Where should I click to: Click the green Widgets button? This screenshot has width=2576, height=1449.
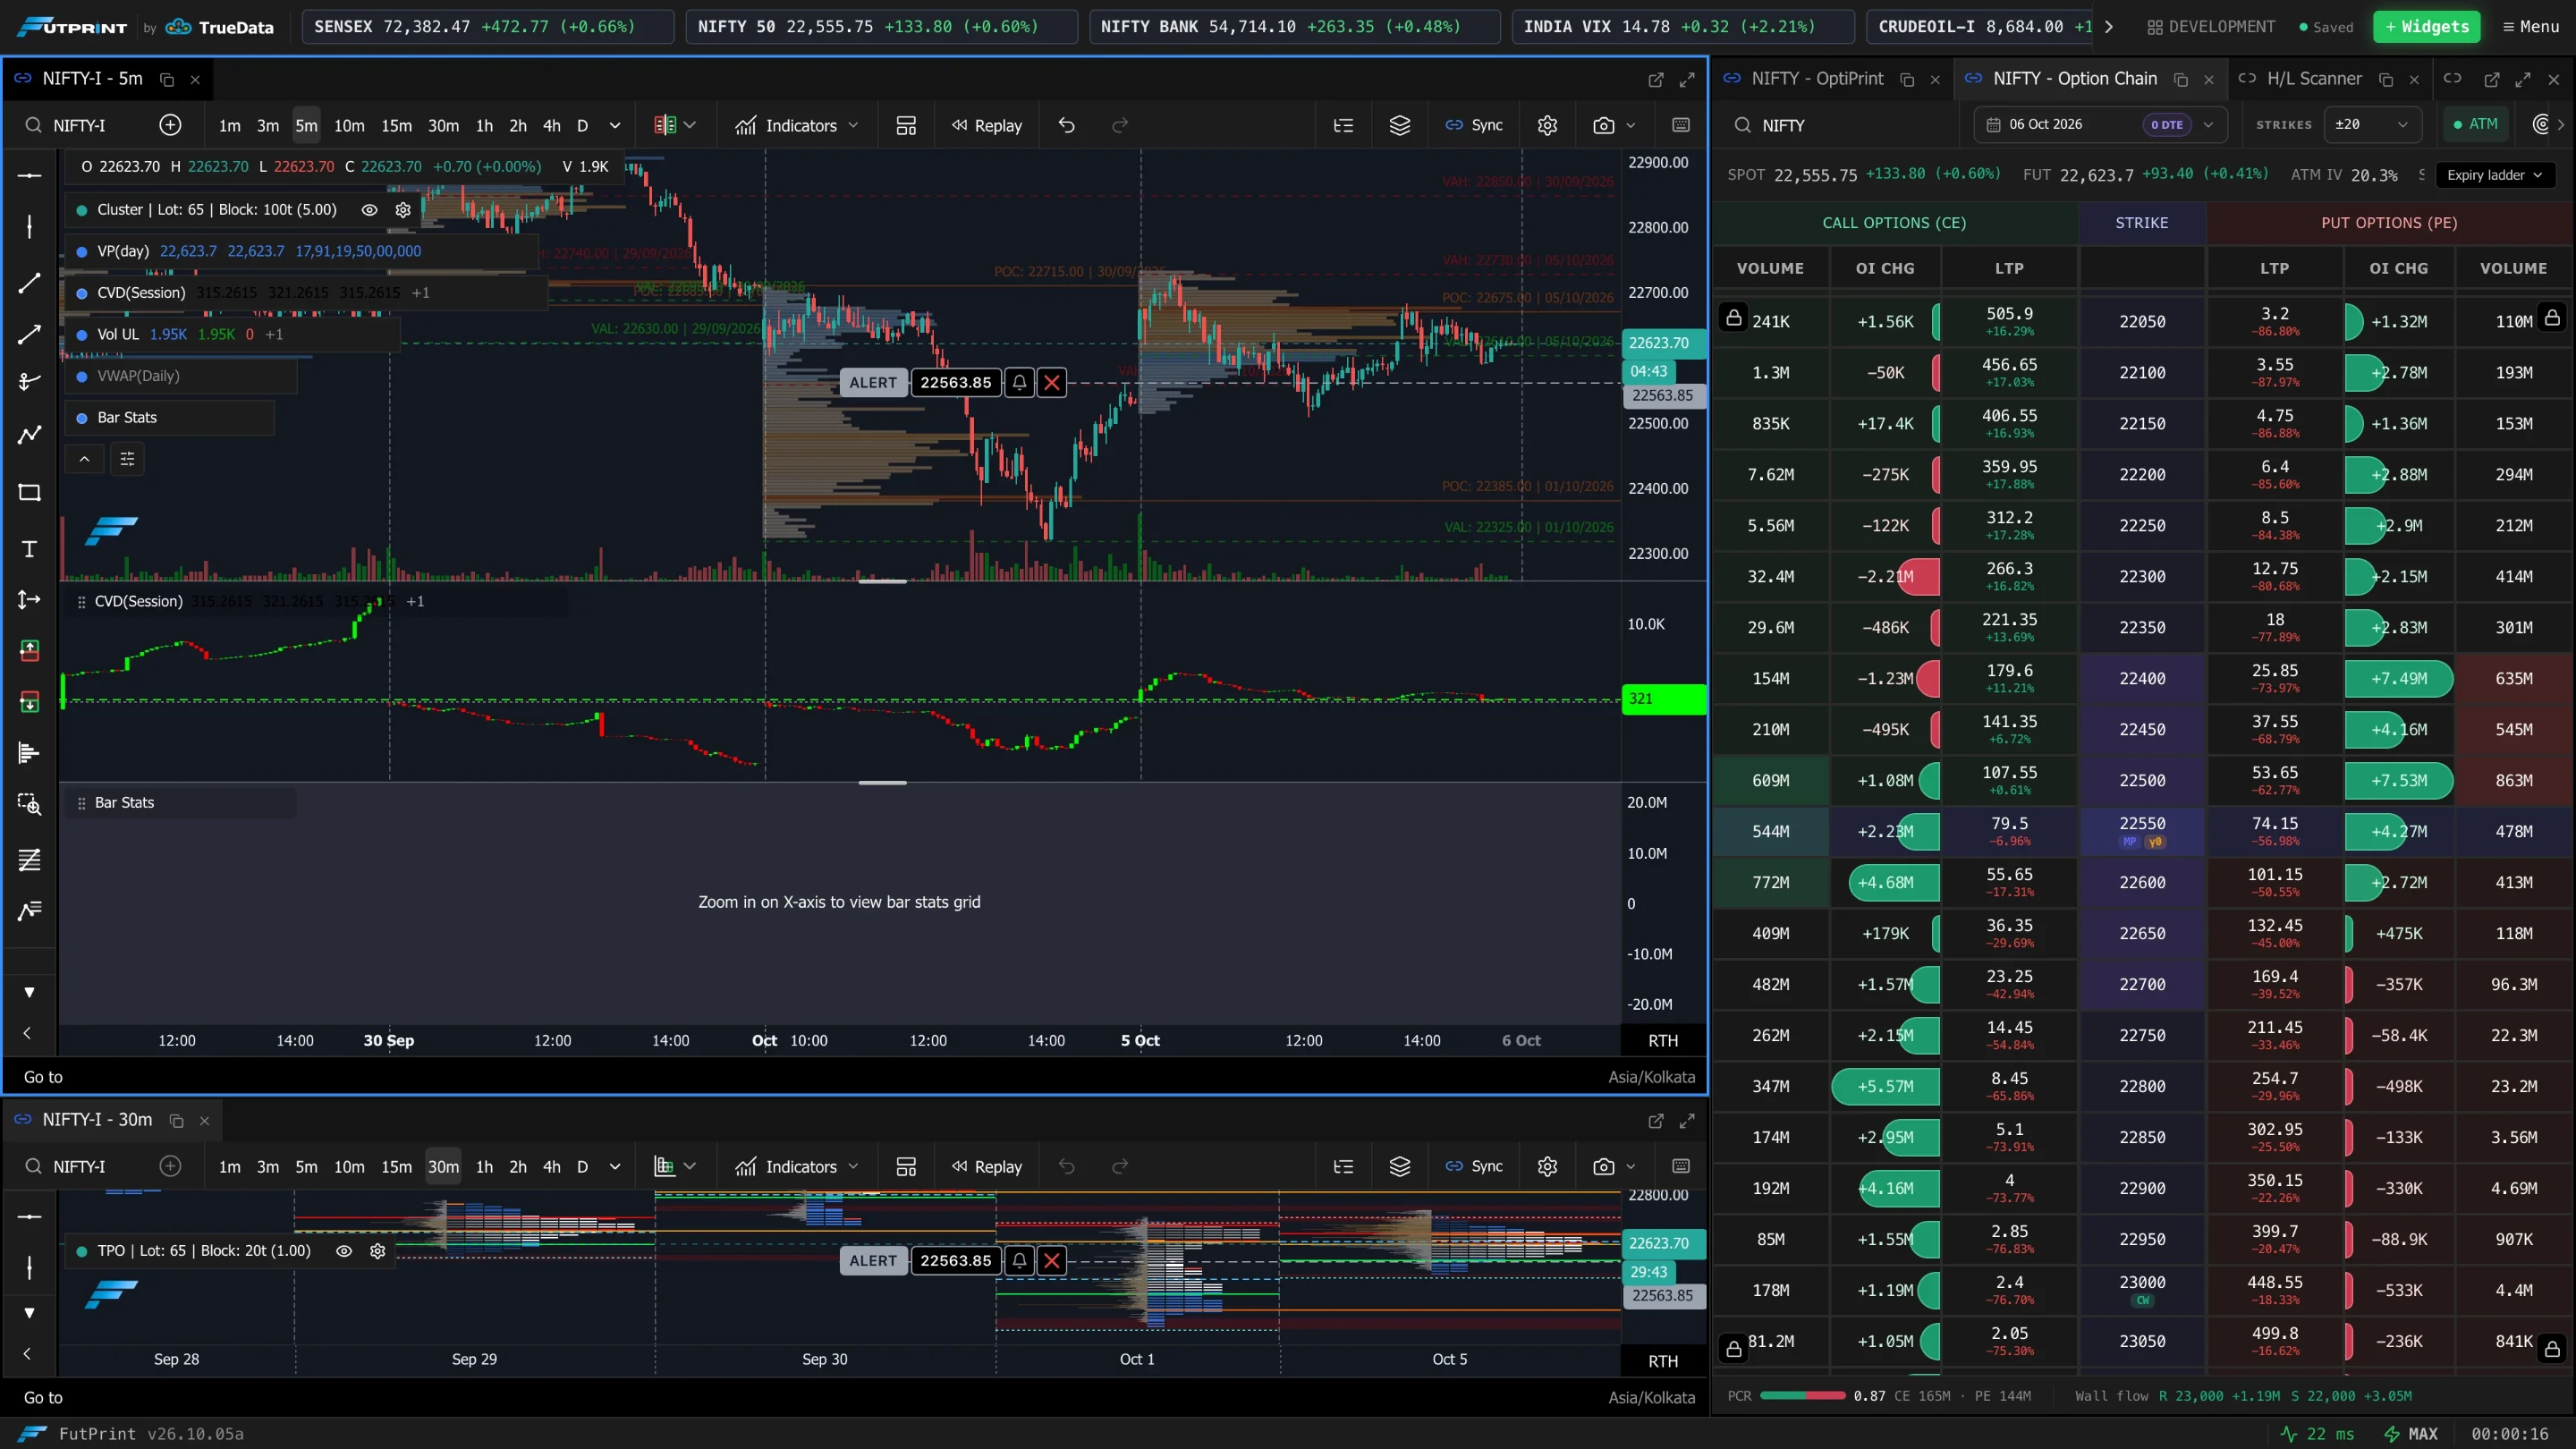point(2426,27)
